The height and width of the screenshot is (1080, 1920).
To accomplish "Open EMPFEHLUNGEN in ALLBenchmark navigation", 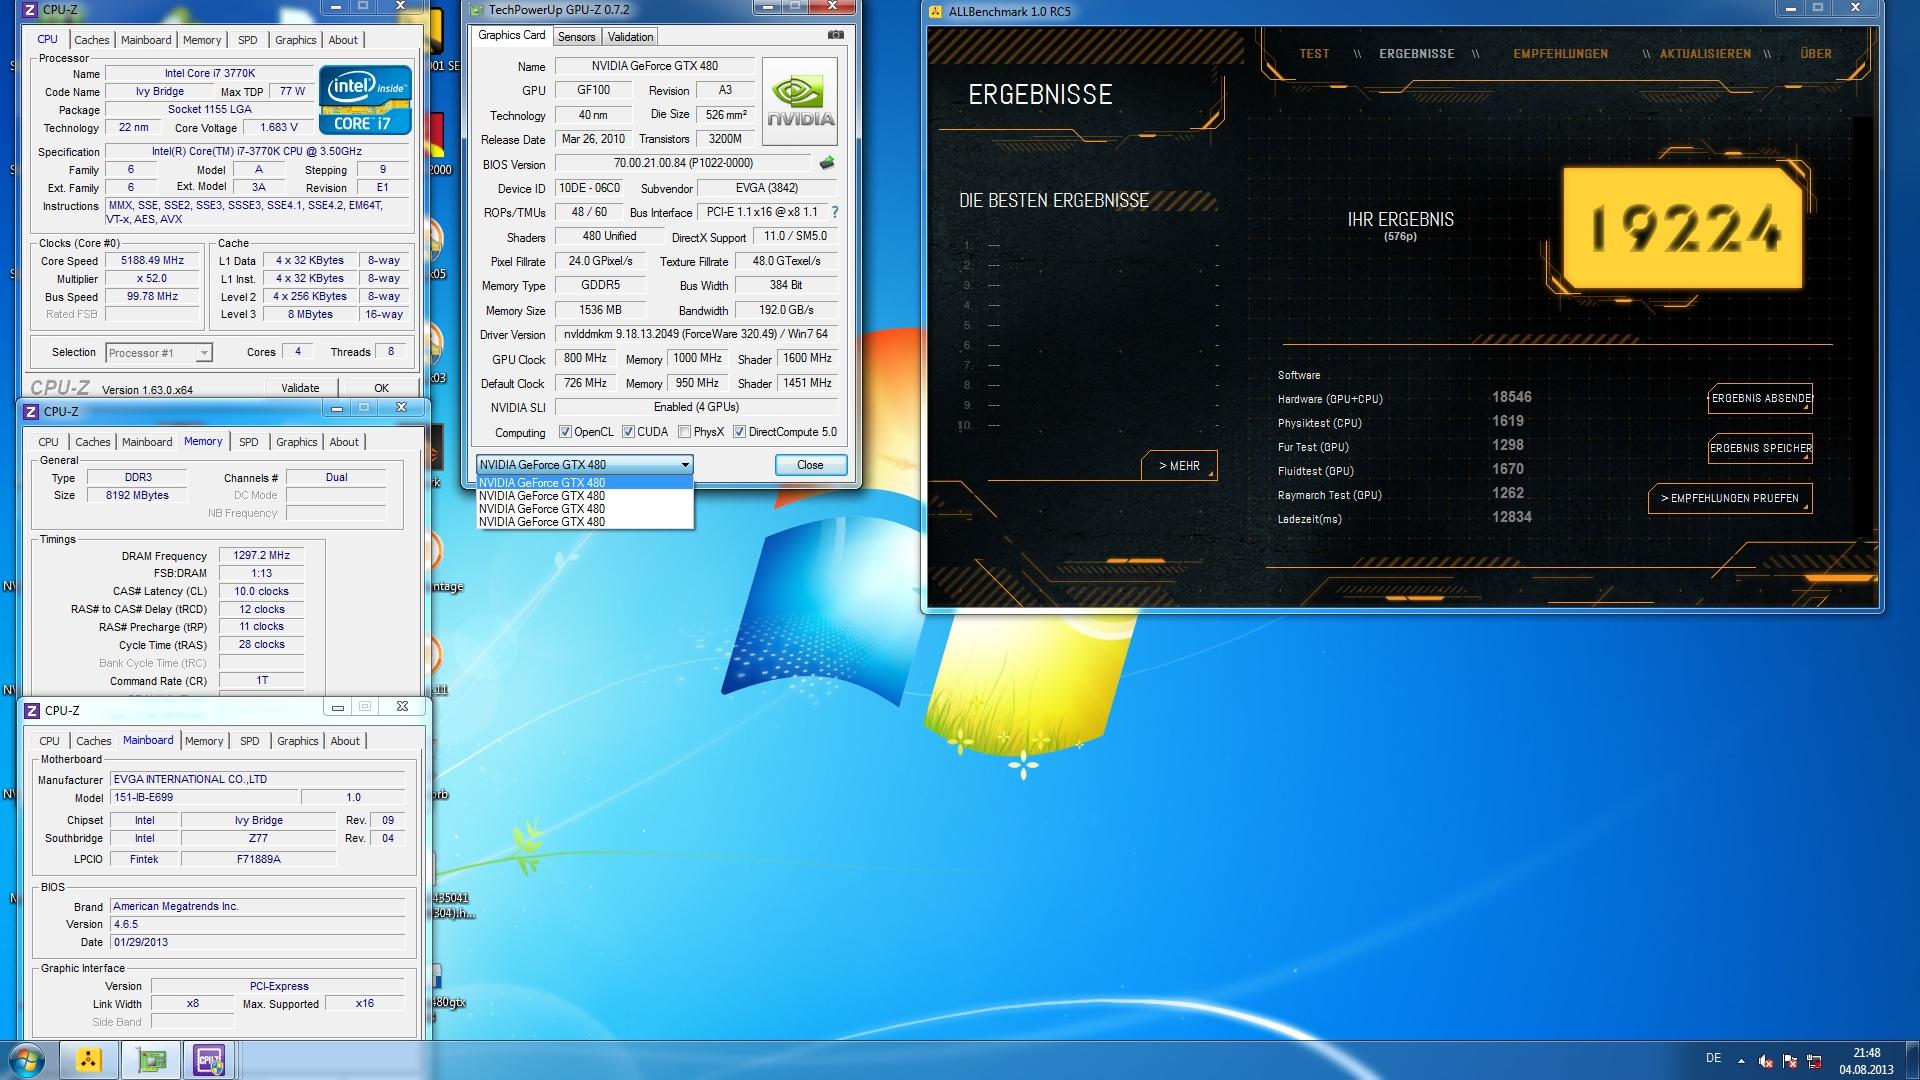I will tap(1560, 54).
